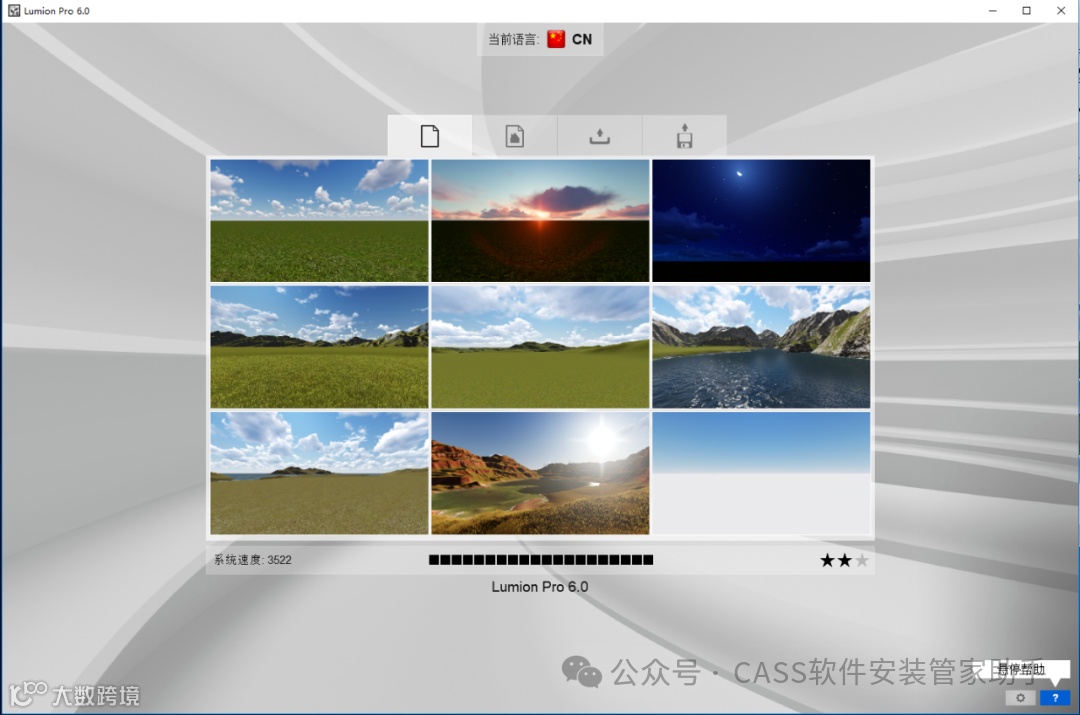Open the mountain lake scene template
This screenshot has height=715, width=1080.
tap(761, 347)
